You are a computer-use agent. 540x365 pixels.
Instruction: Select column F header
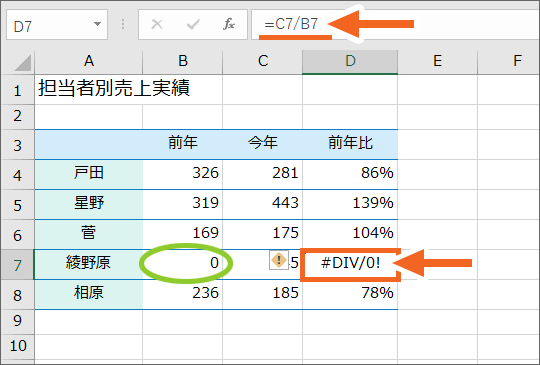[509, 62]
